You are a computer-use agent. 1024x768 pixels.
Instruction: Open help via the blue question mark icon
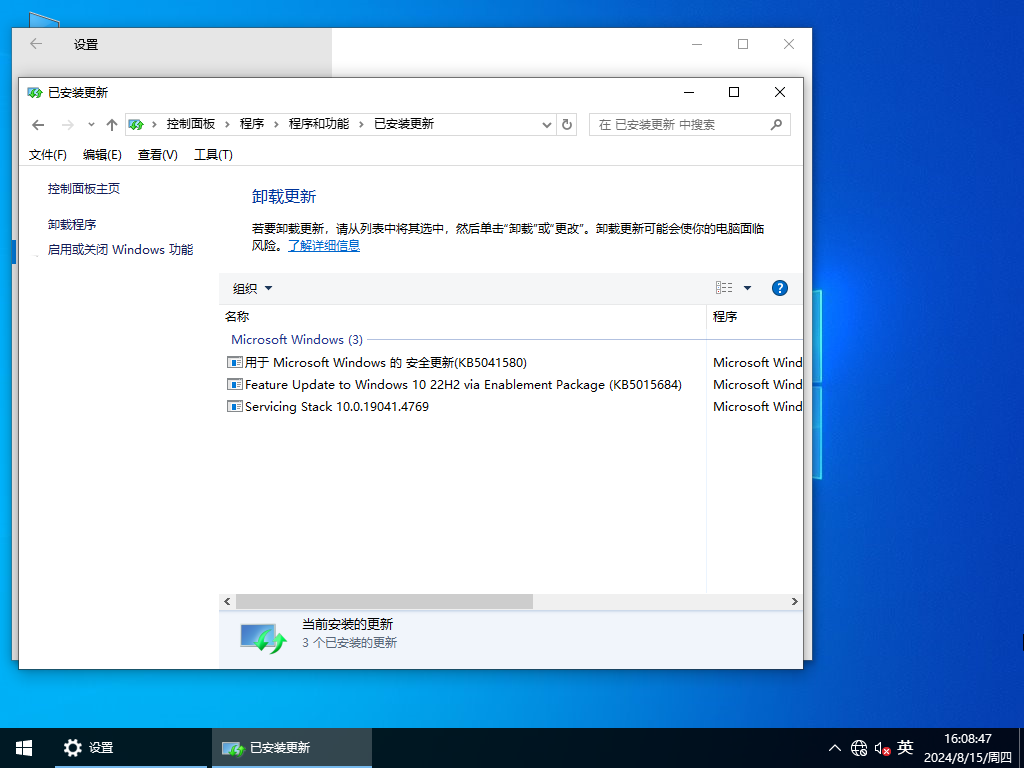(779, 288)
